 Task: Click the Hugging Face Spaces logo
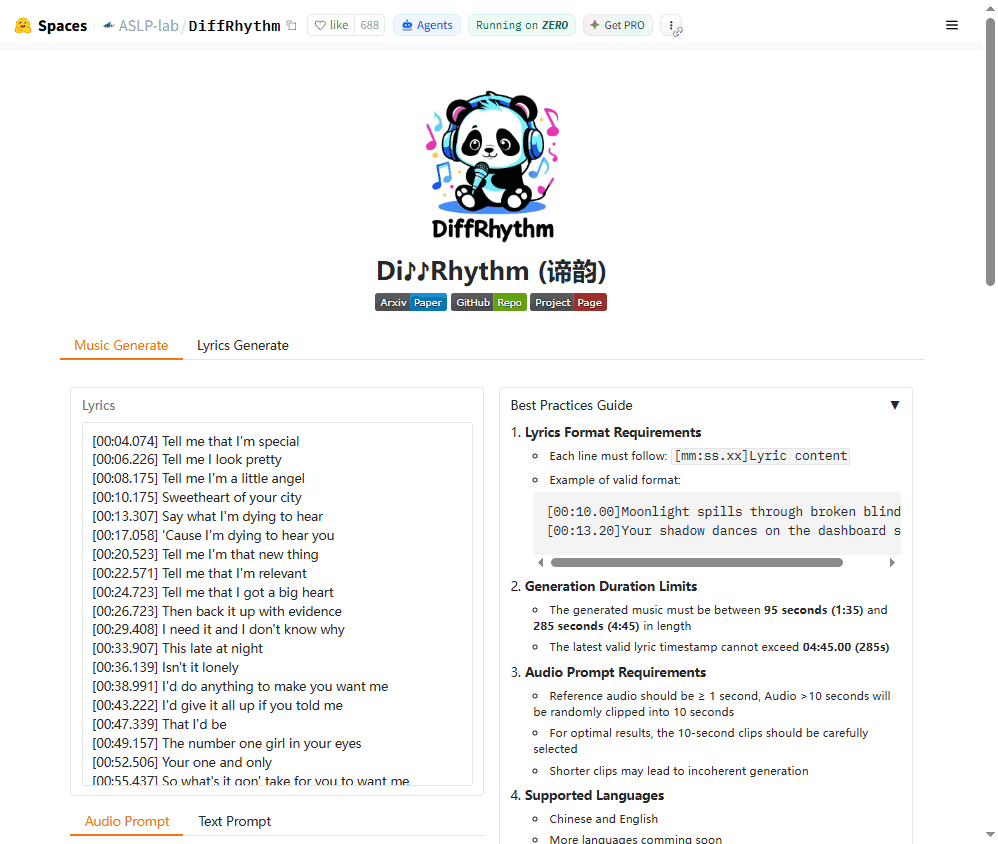pyautogui.click(x=23, y=25)
